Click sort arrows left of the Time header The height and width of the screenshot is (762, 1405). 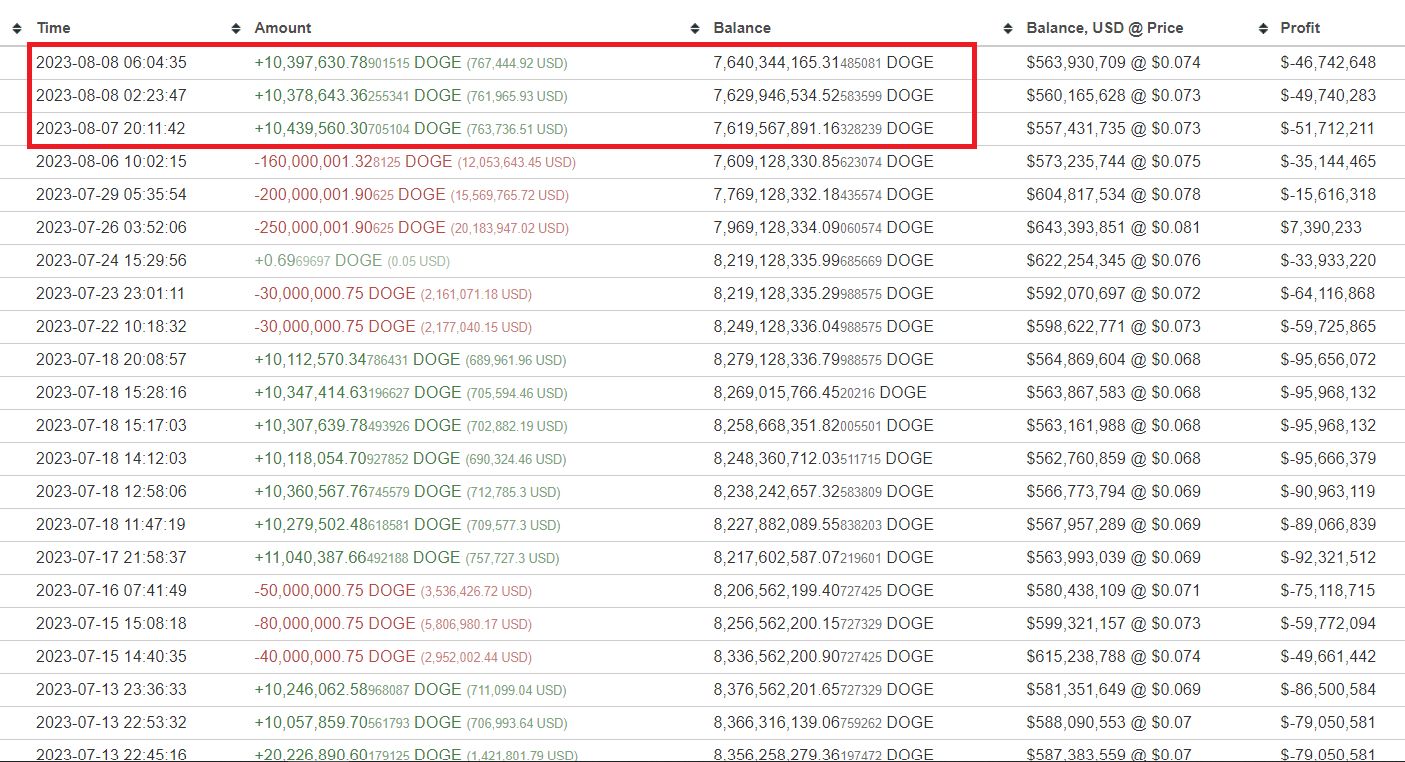tap(16, 28)
